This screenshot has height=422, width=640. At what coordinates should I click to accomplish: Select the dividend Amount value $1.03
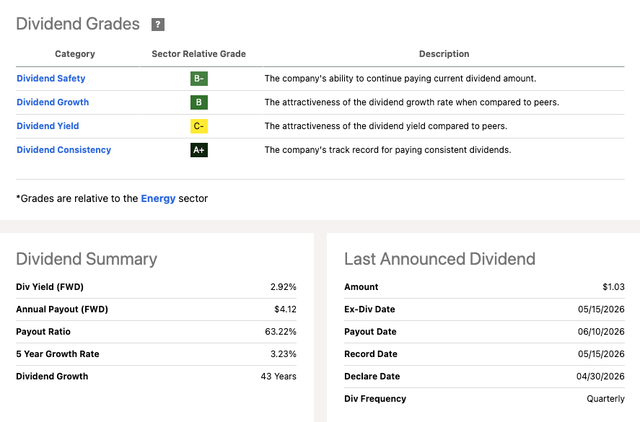click(x=613, y=287)
